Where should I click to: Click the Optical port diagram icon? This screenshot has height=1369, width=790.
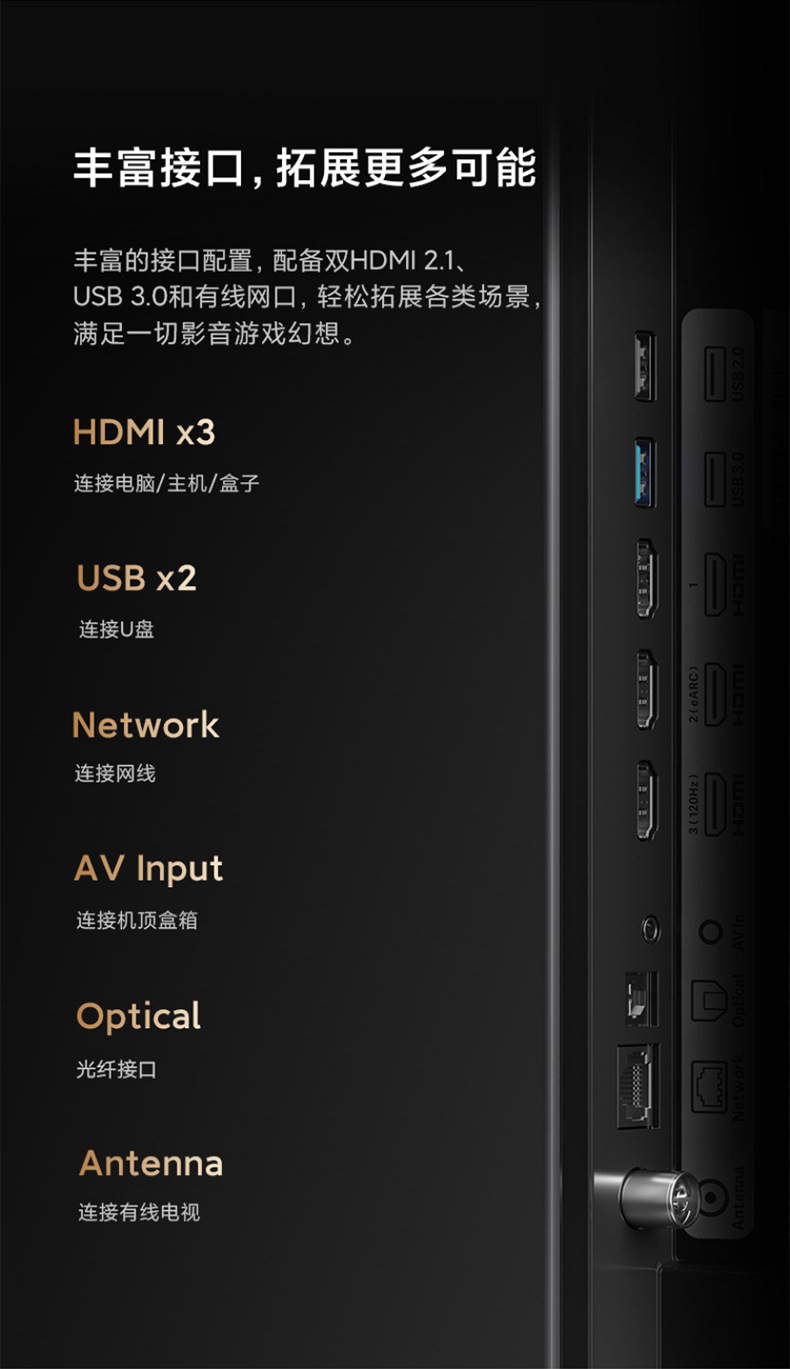(709, 1000)
